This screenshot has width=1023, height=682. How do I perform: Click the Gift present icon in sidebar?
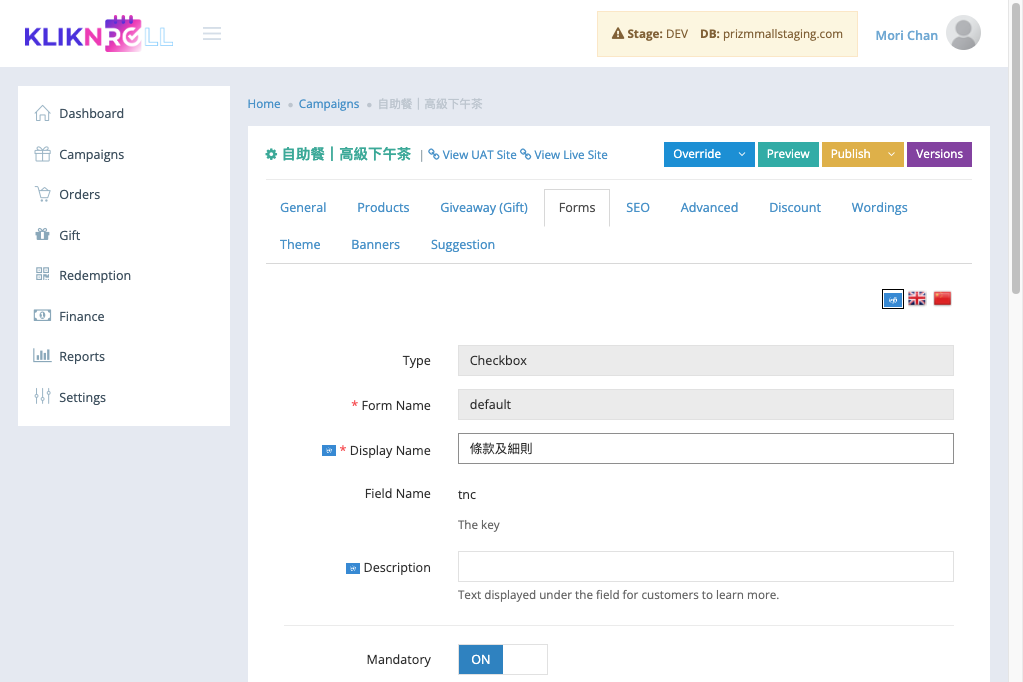tap(42, 234)
